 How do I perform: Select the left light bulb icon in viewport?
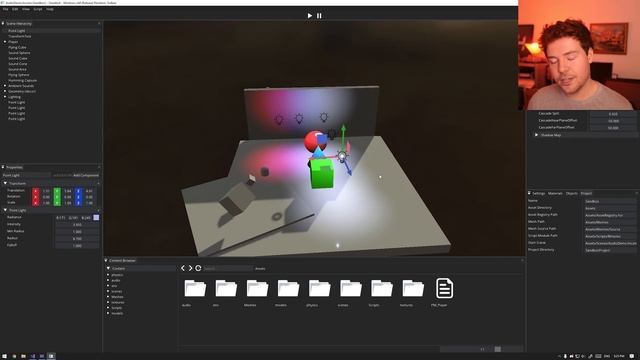click(x=279, y=120)
